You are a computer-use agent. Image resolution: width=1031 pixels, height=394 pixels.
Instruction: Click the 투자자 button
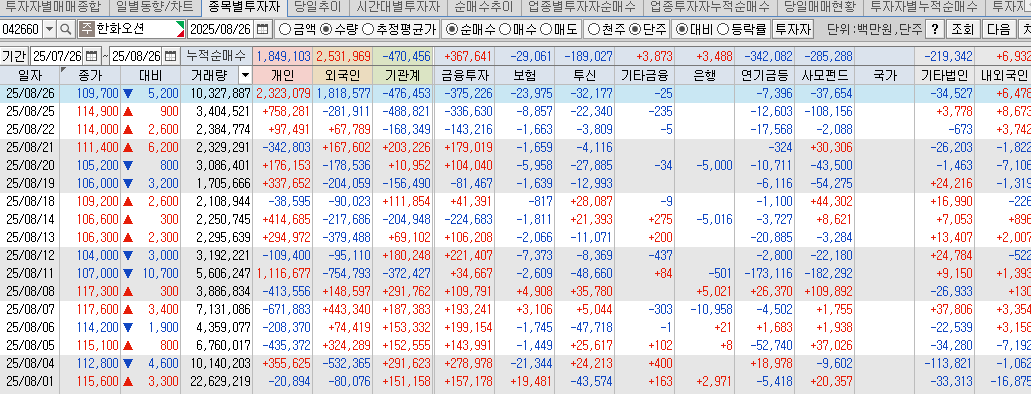point(792,30)
